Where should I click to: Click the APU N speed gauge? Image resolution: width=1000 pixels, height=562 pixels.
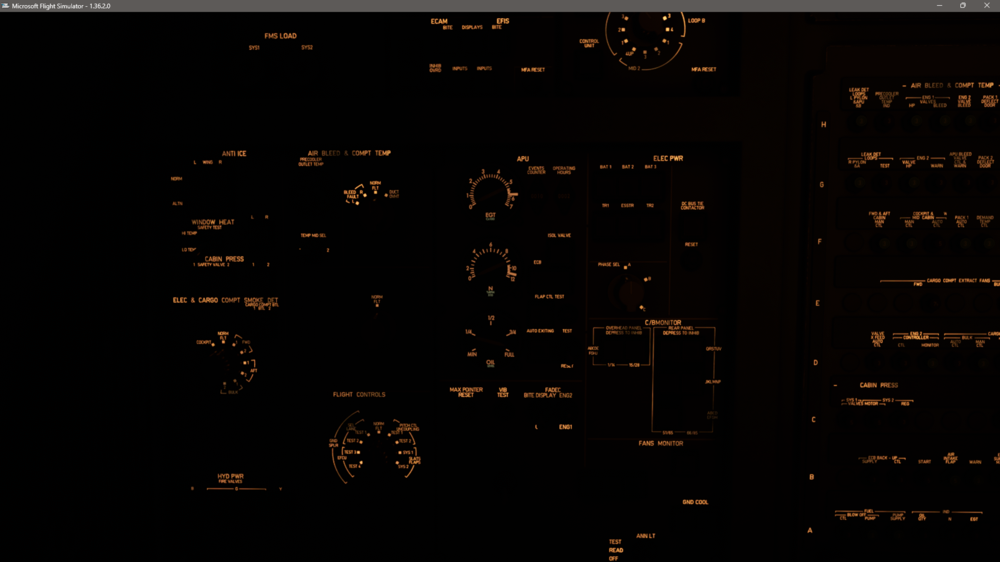[490, 268]
